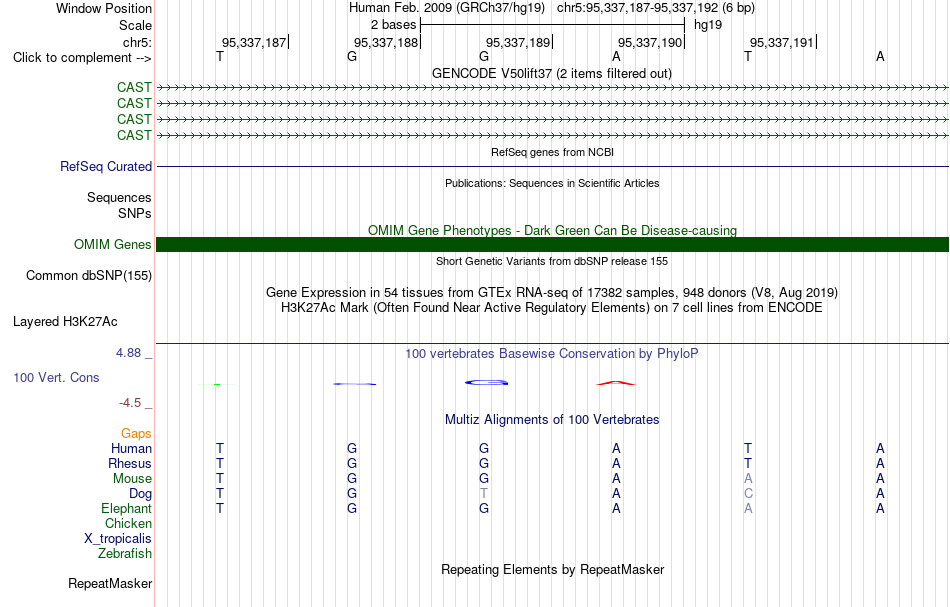Click the Dog row mismatched T base
This screenshot has width=950, height=607.
pos(483,494)
